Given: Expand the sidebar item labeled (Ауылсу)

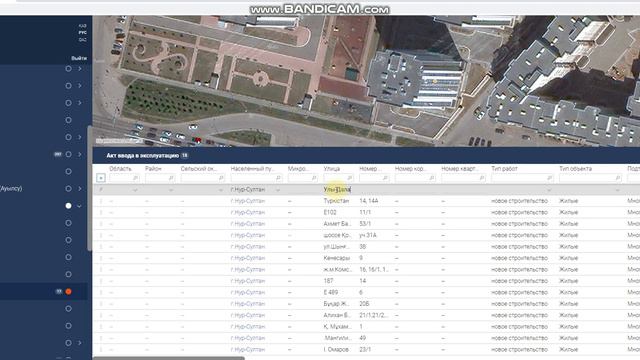Looking at the screenshot, I should [x=80, y=189].
